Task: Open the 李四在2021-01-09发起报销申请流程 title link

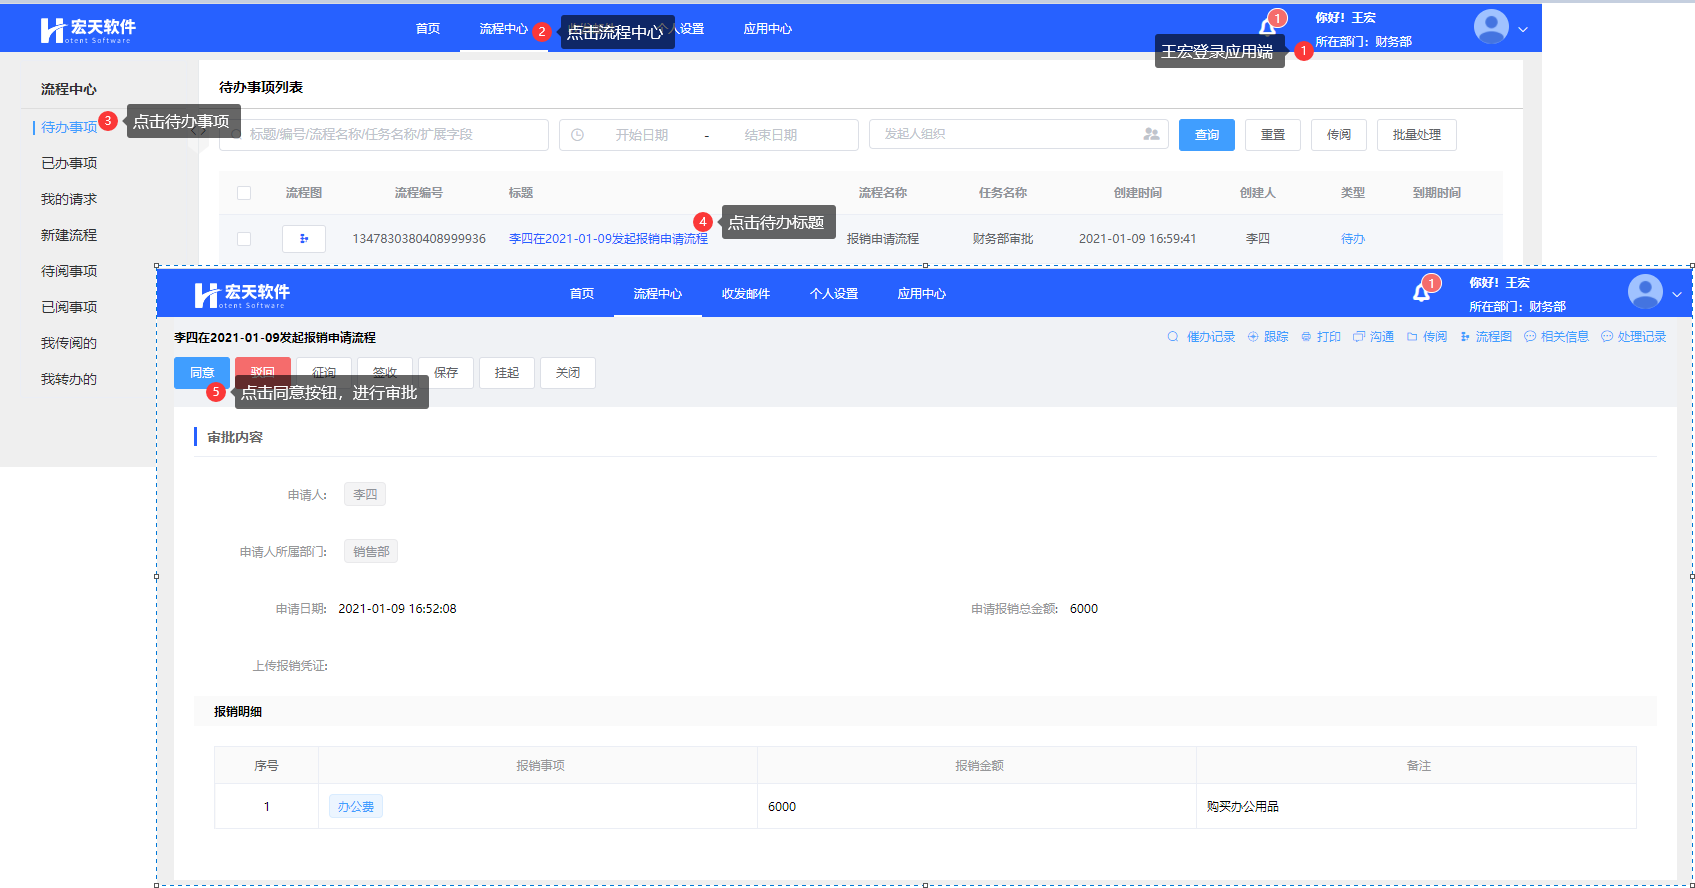Action: coord(608,239)
